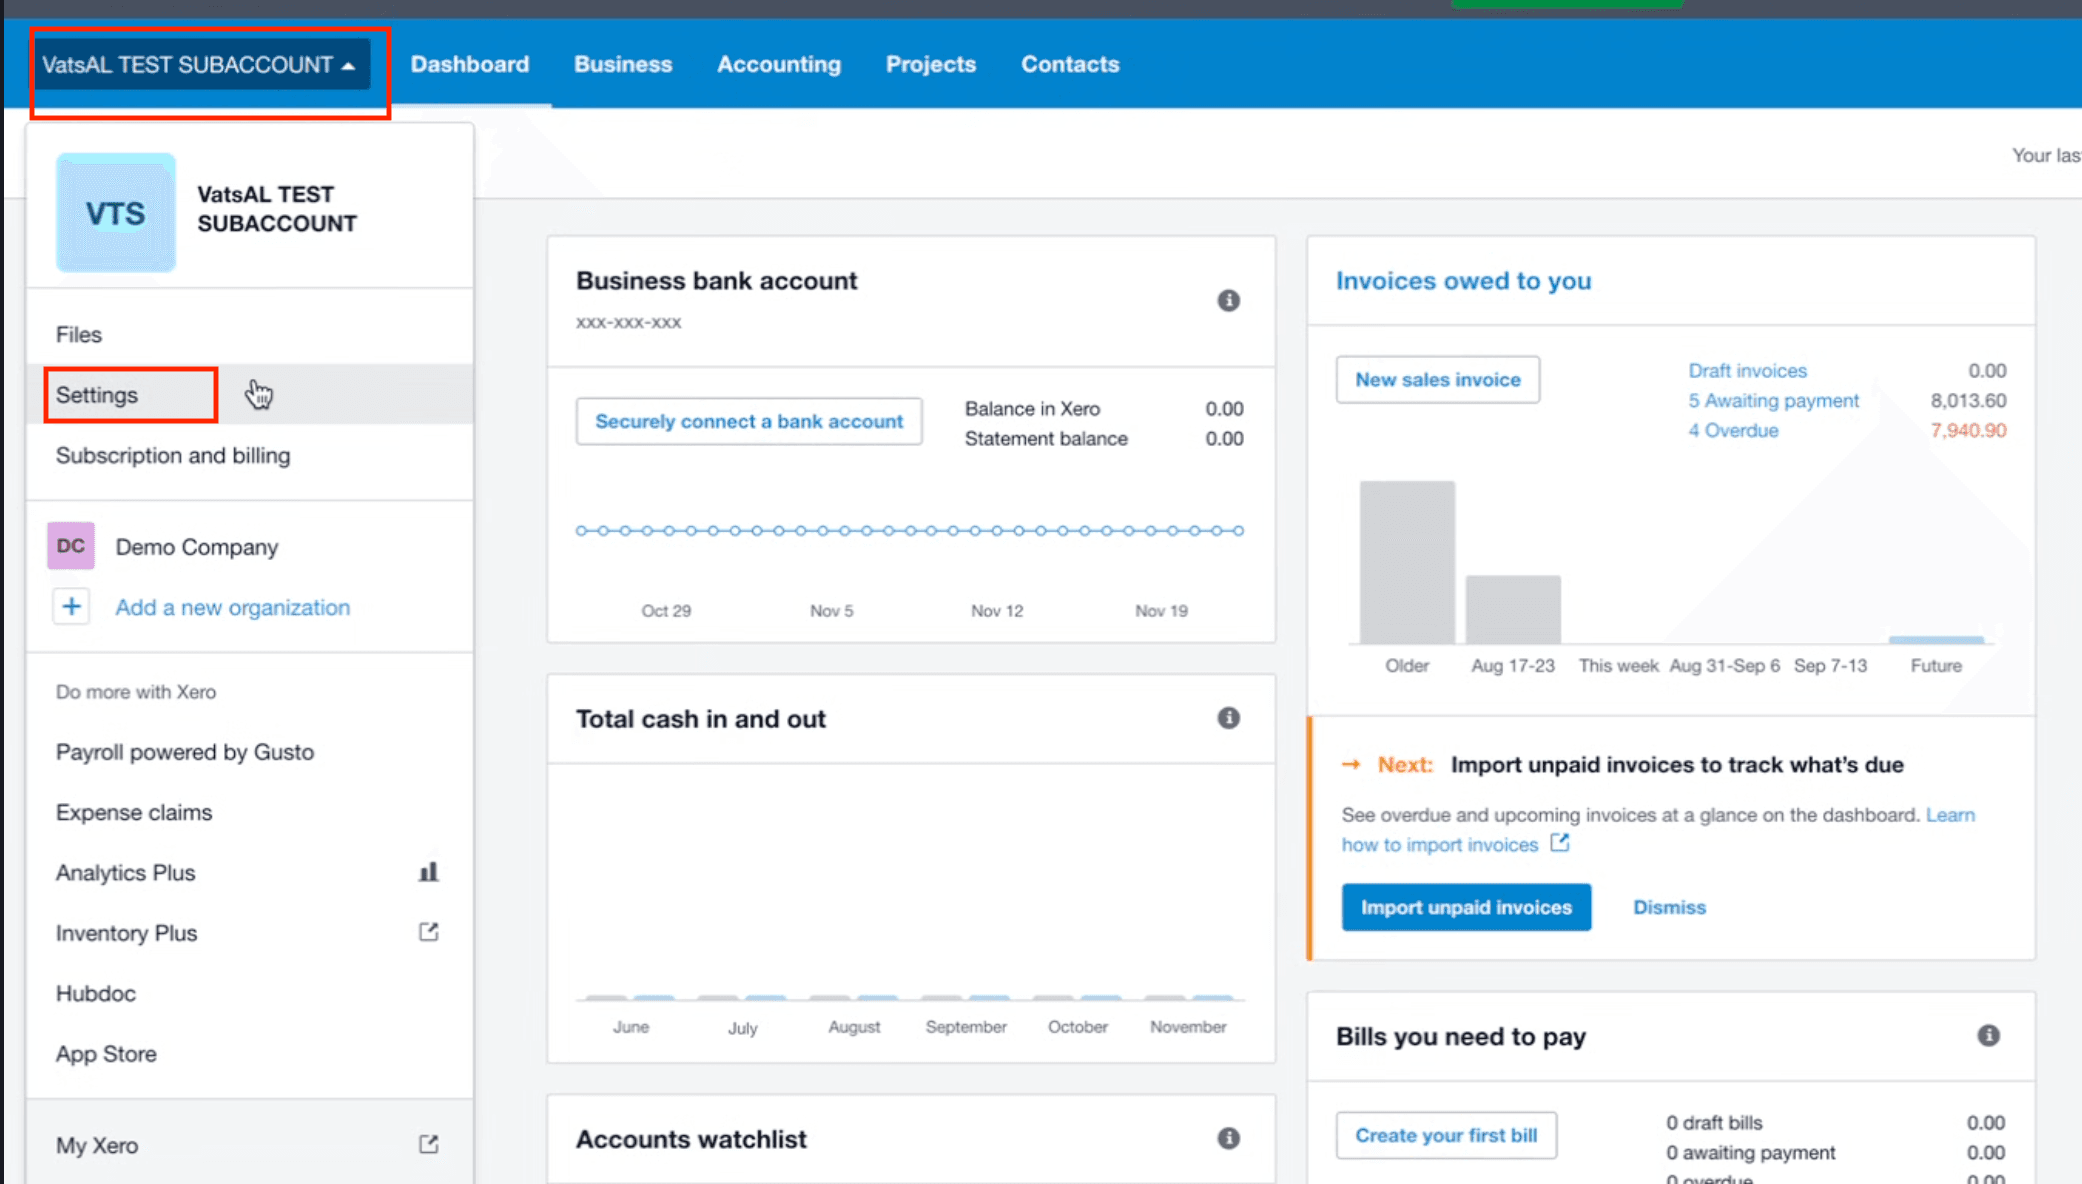Click the Balance in Xero label
Image resolution: width=2082 pixels, height=1184 pixels.
(x=1032, y=409)
